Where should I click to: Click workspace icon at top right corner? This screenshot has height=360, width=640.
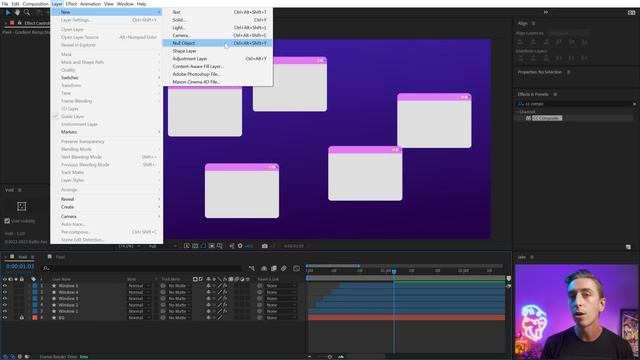pyautogui.click(x=631, y=13)
